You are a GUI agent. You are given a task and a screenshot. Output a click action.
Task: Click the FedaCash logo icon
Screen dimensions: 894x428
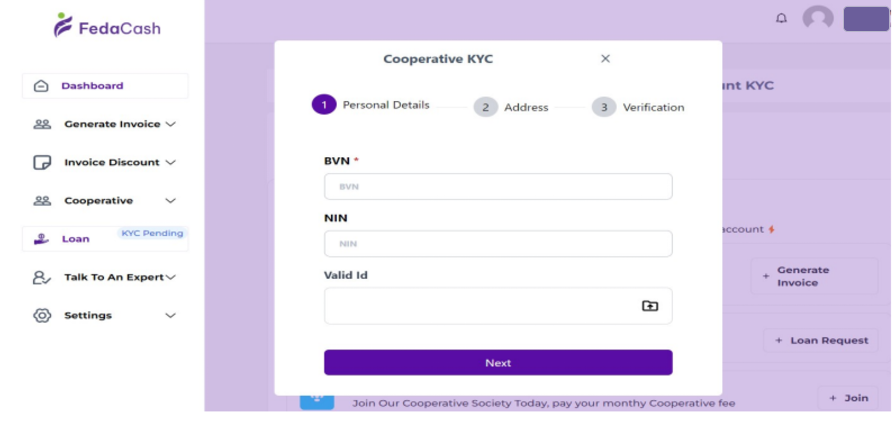pos(63,25)
